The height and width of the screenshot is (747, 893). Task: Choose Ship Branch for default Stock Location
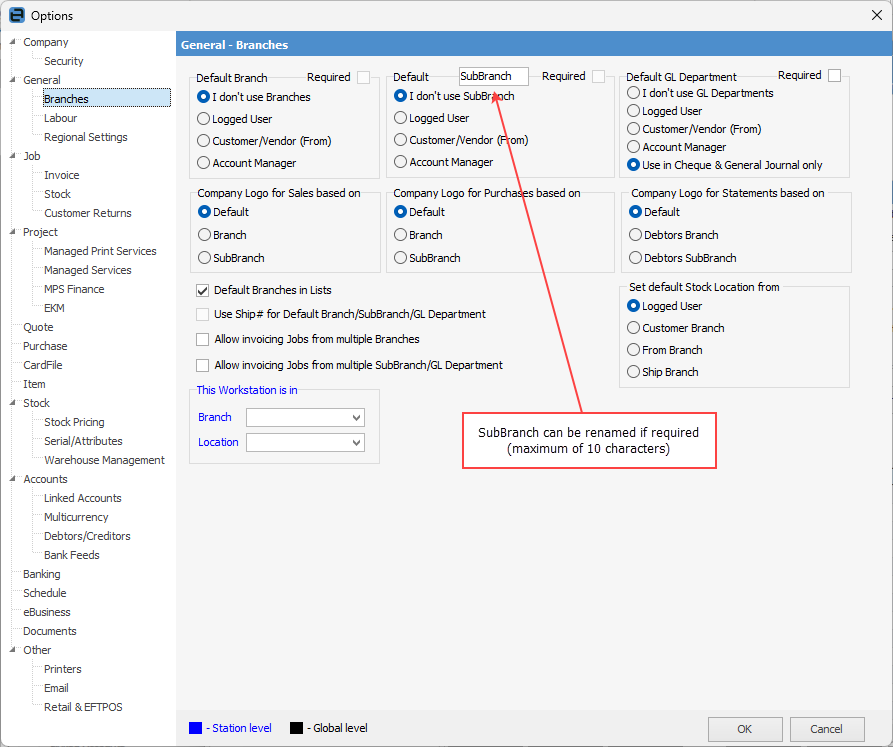point(633,372)
